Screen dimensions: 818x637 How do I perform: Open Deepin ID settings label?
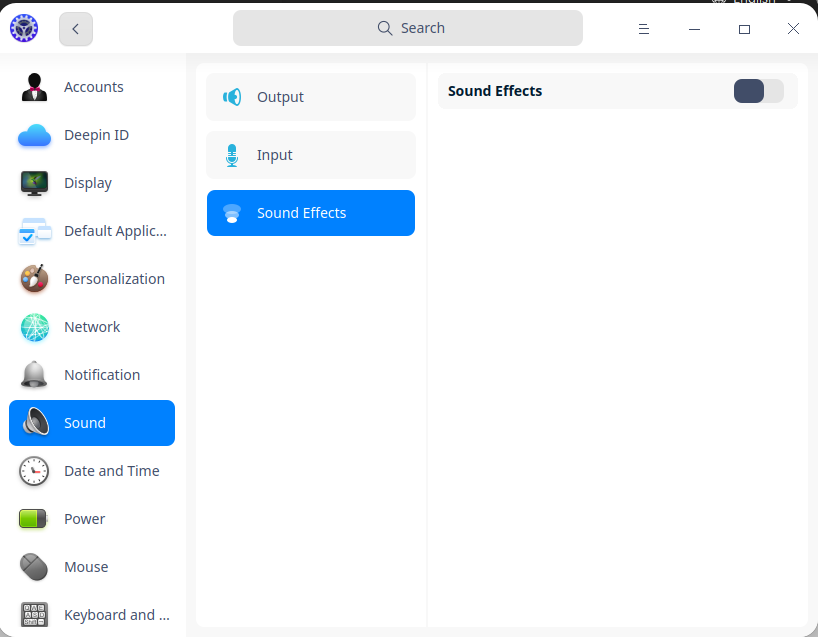coord(97,135)
